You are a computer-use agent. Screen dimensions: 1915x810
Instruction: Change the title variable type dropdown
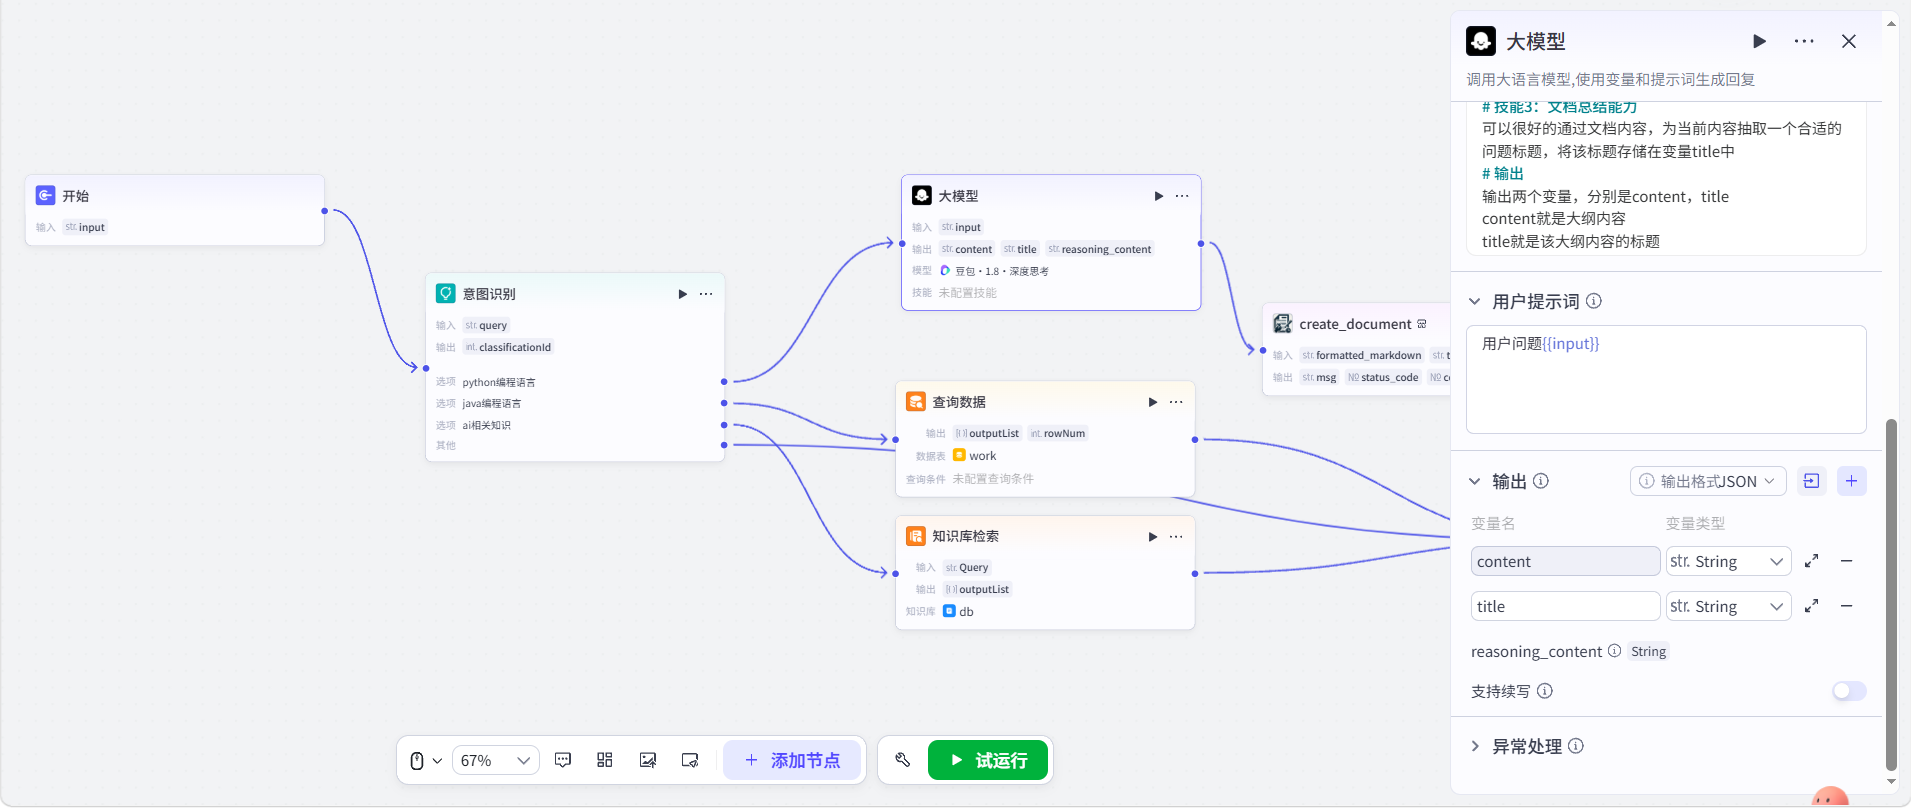(1728, 606)
